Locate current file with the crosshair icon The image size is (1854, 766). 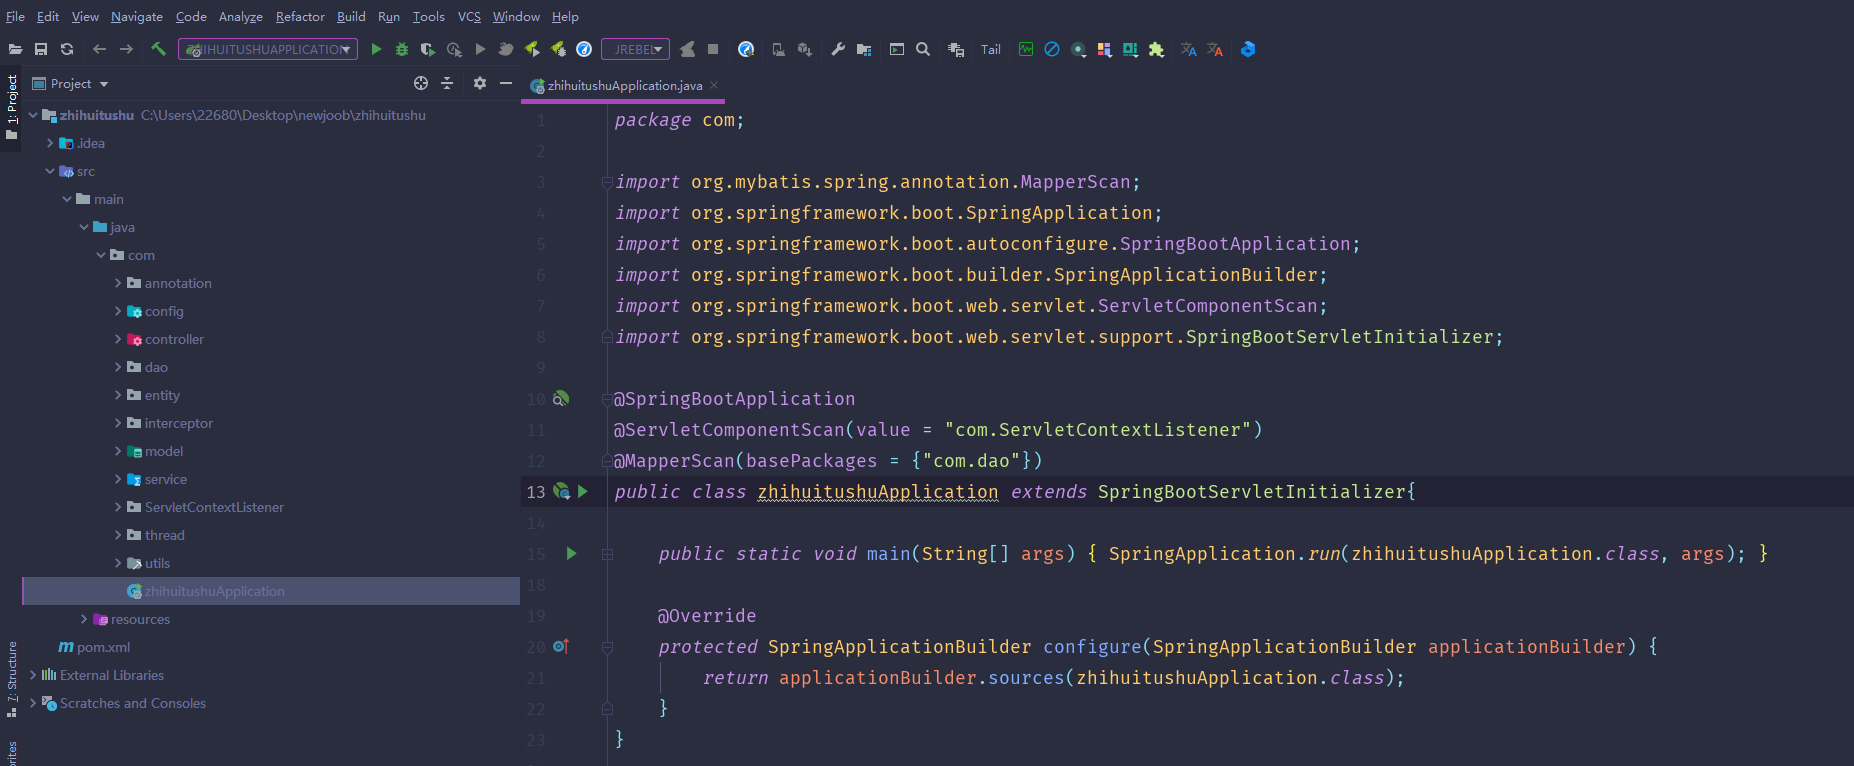421,83
